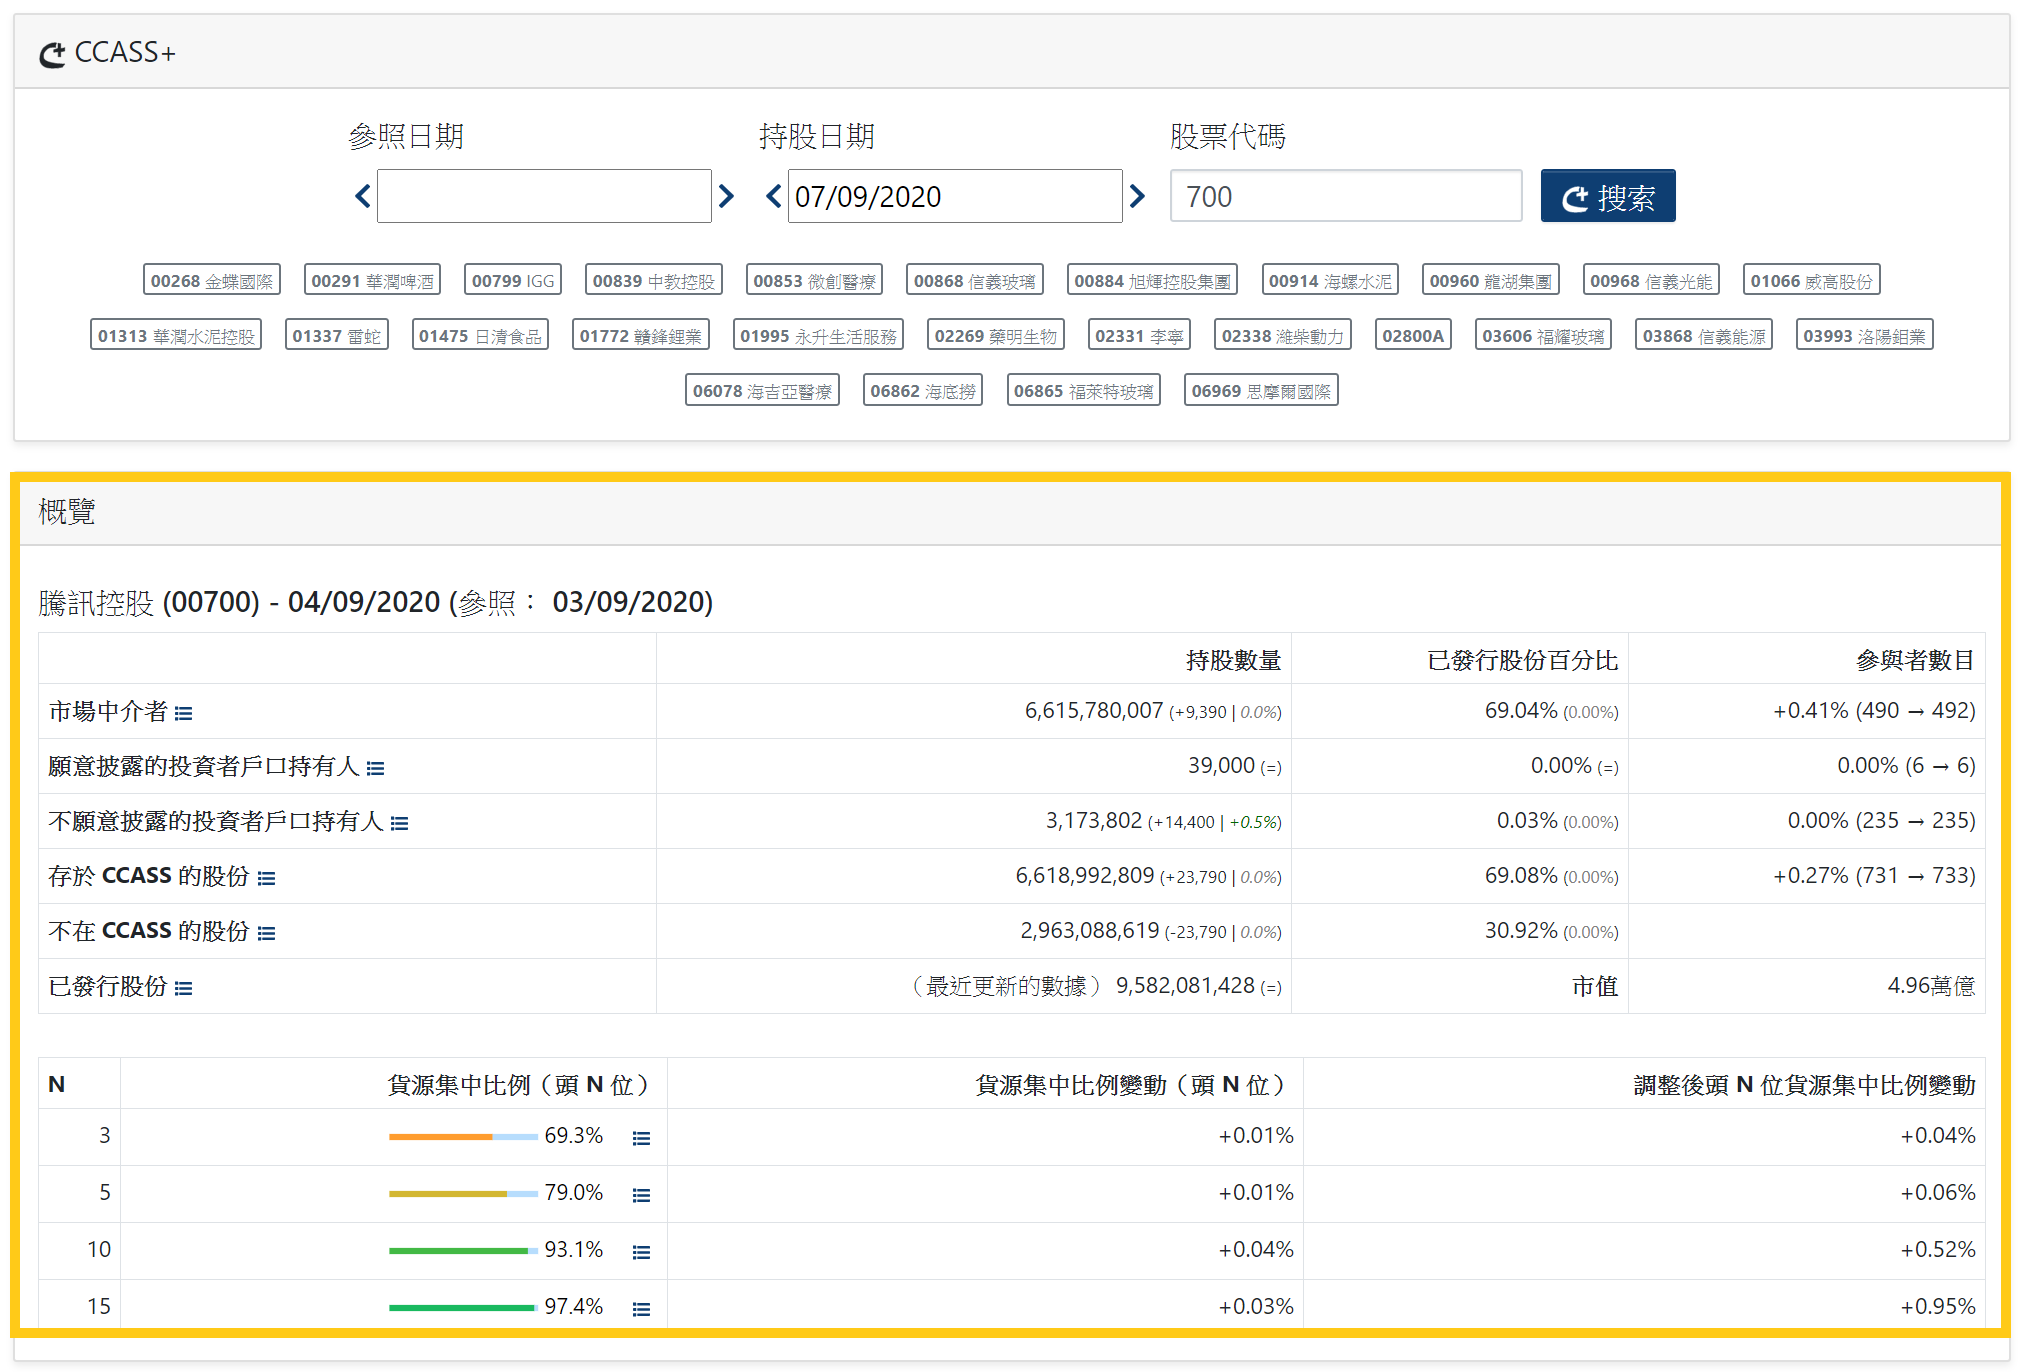Advance holding date with right chevron
This screenshot has height=1372, width=2023.
click(x=1137, y=196)
